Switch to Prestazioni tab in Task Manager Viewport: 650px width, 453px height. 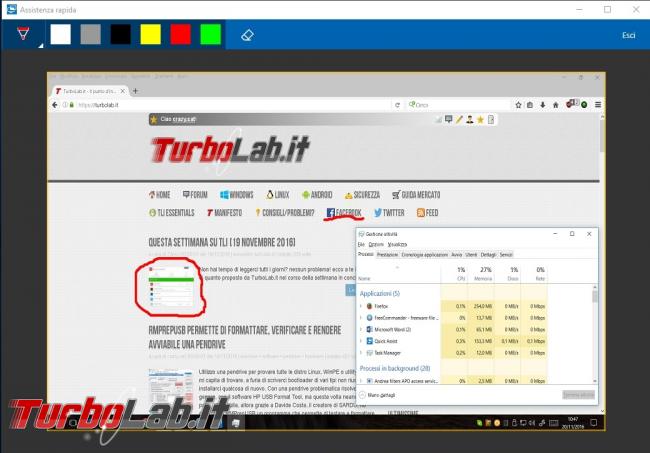coord(387,254)
